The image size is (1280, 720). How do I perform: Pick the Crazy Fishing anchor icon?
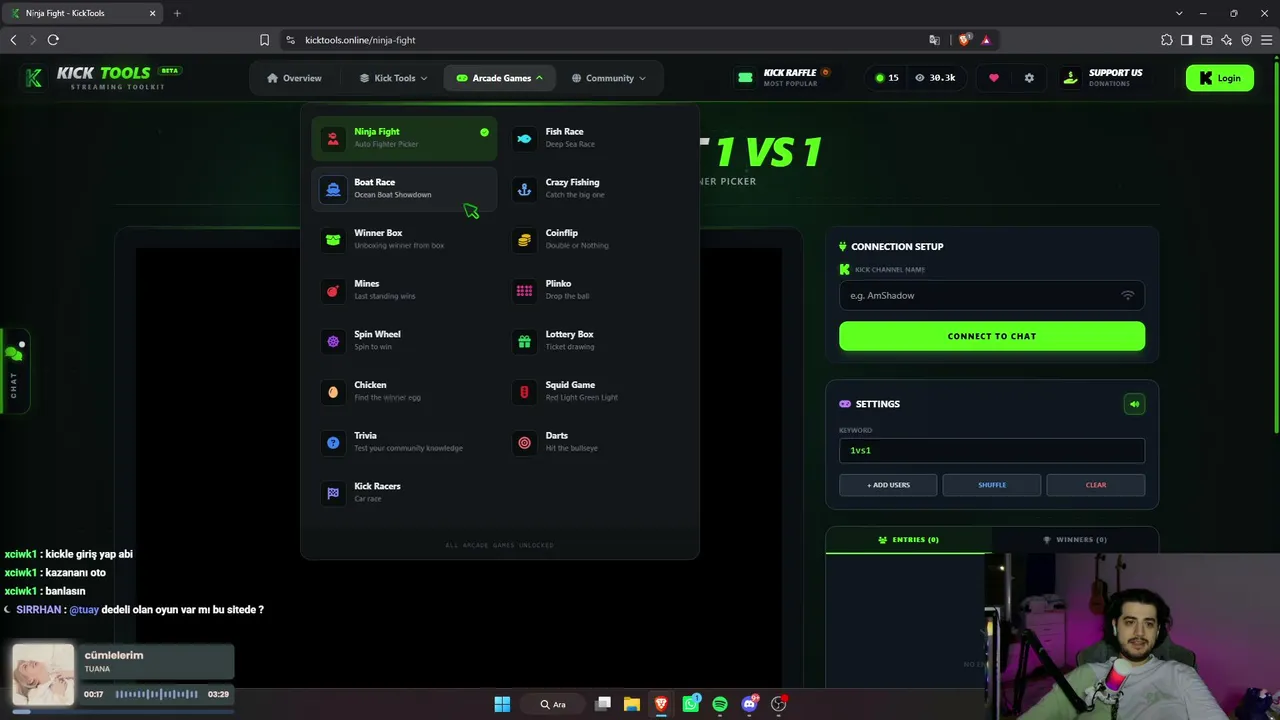524,189
